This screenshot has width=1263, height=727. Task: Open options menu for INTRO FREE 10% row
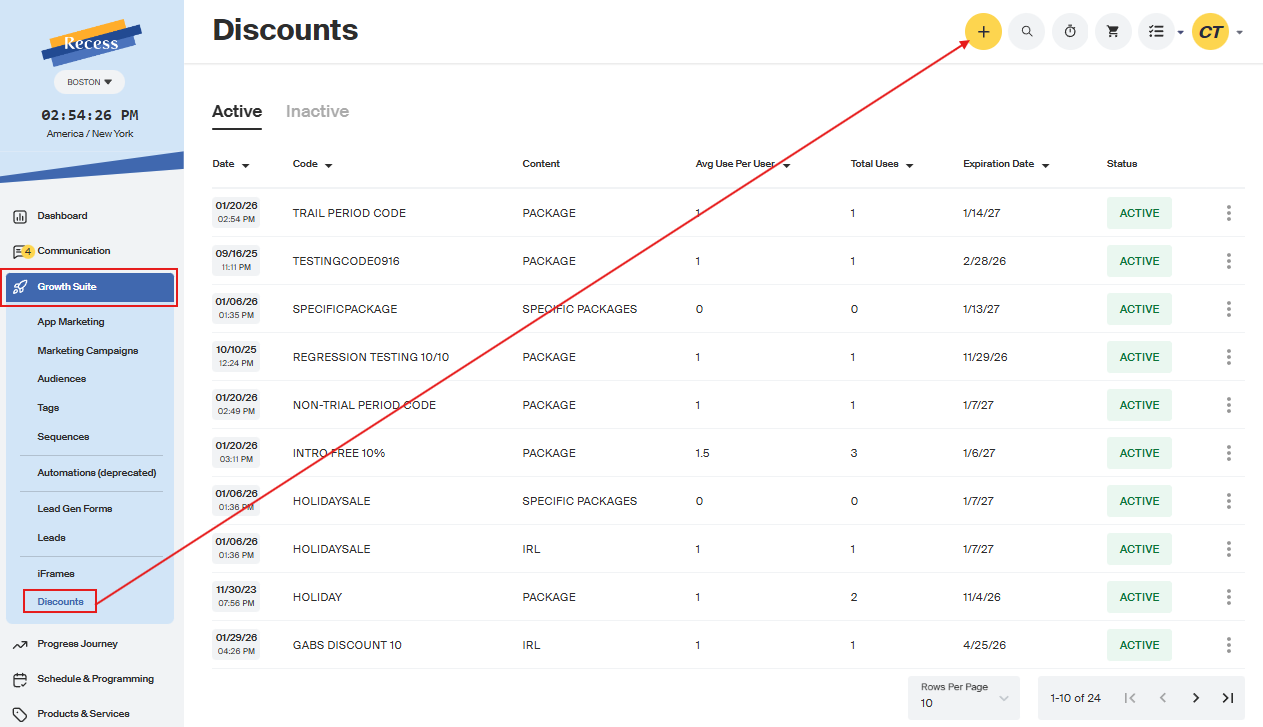1228,453
